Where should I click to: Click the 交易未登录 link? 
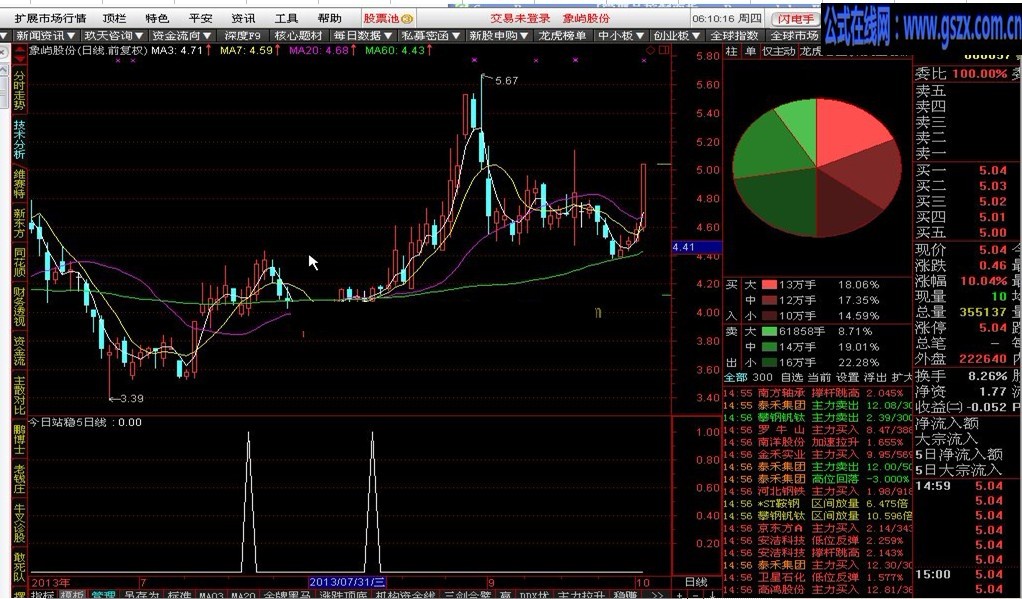click(520, 18)
